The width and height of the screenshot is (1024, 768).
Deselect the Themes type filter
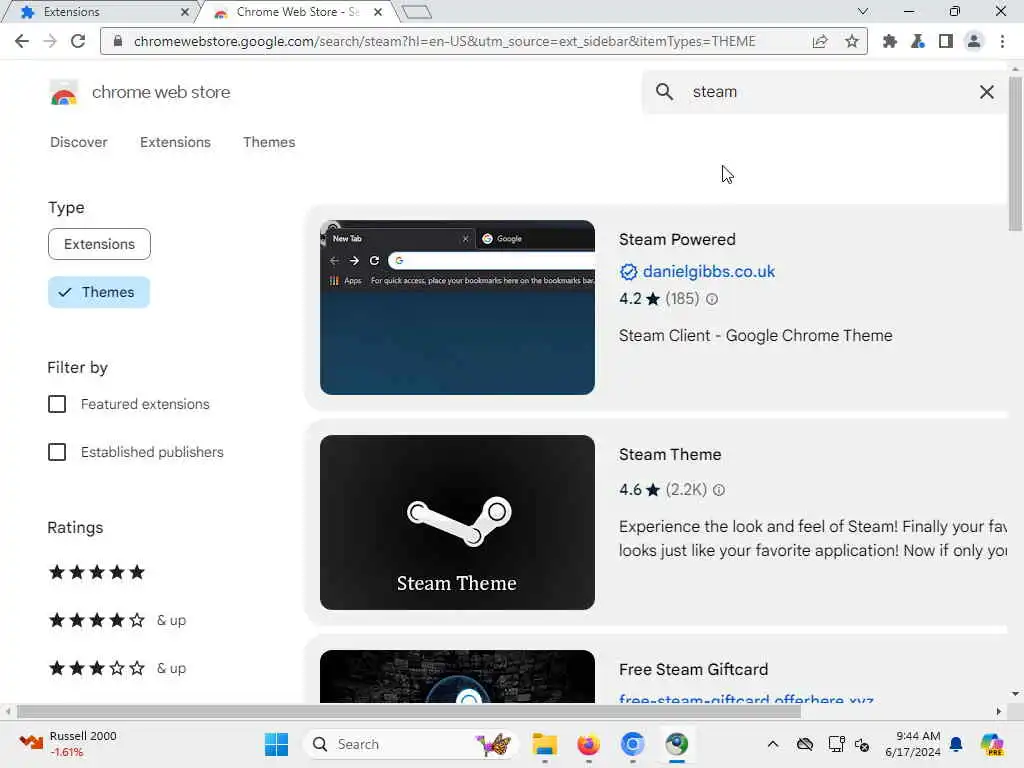[x=99, y=292]
